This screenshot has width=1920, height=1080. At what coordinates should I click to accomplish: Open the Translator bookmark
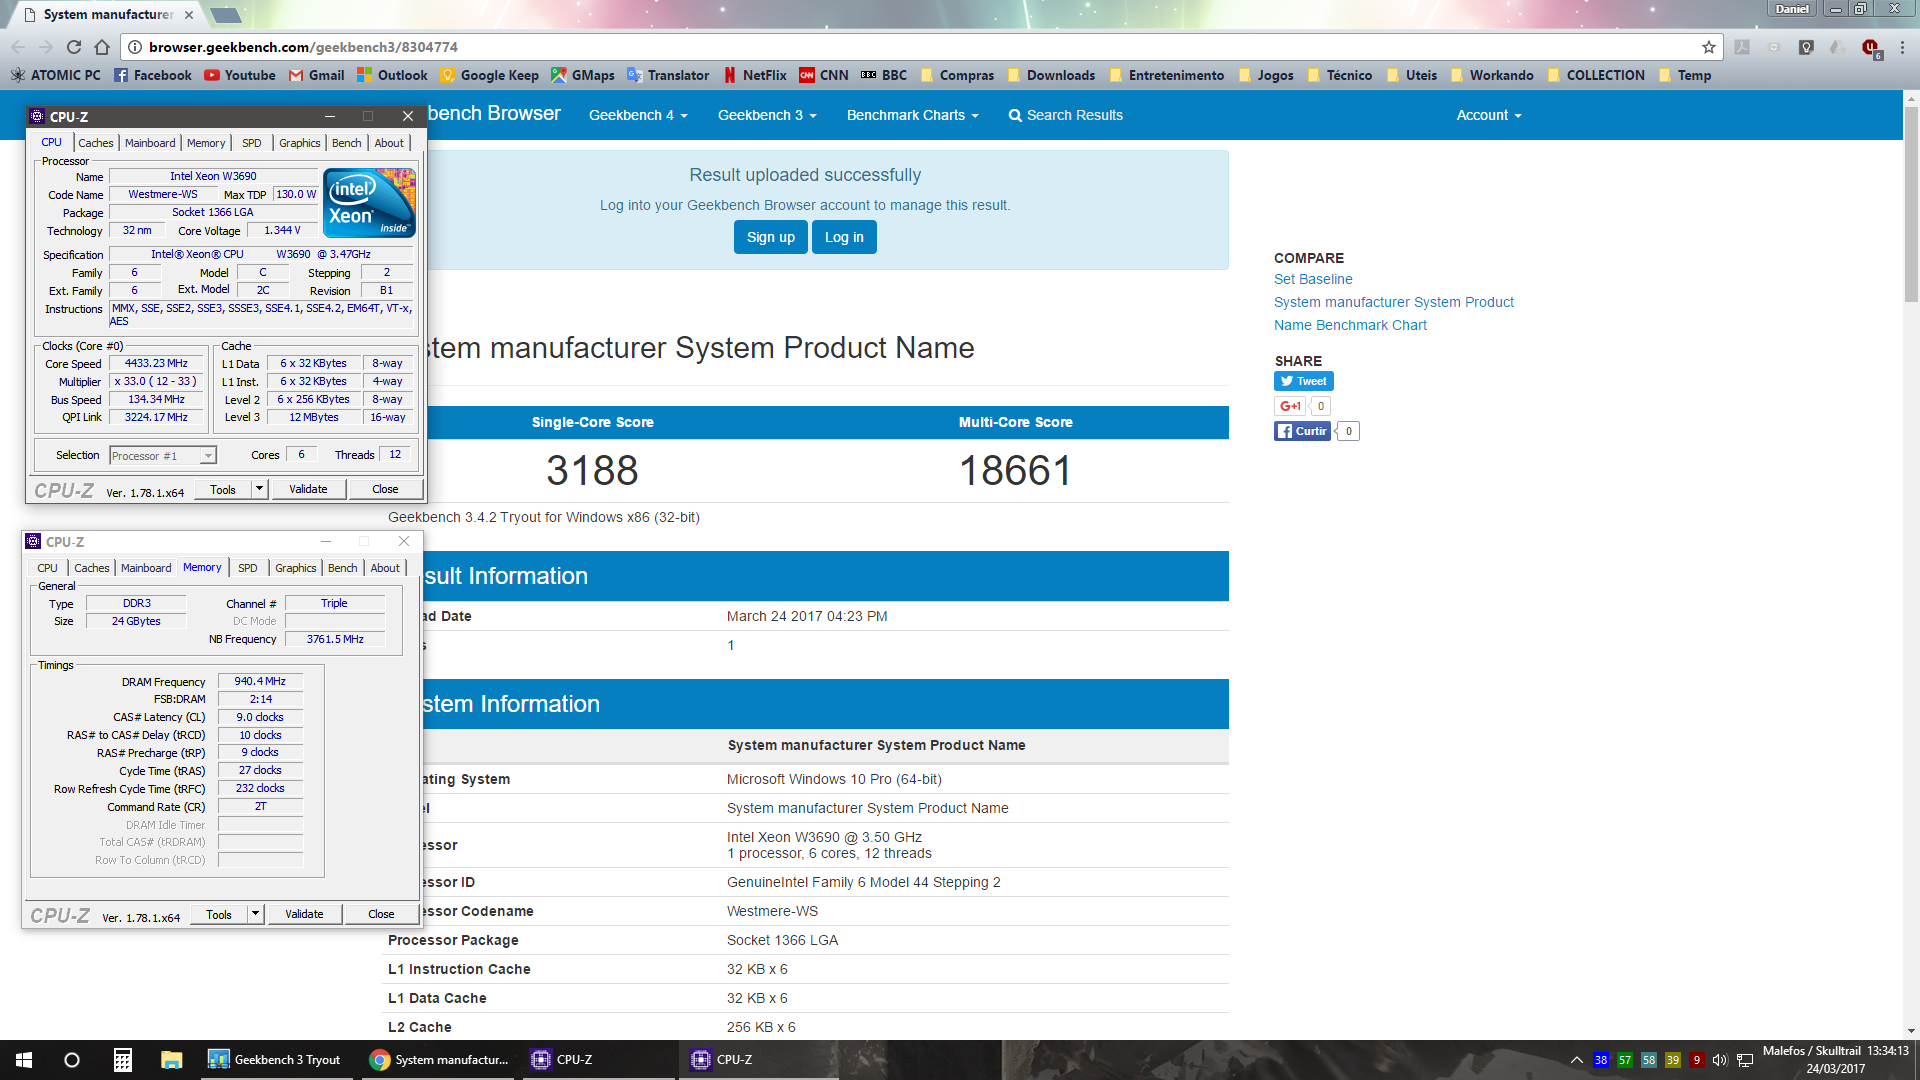click(668, 75)
